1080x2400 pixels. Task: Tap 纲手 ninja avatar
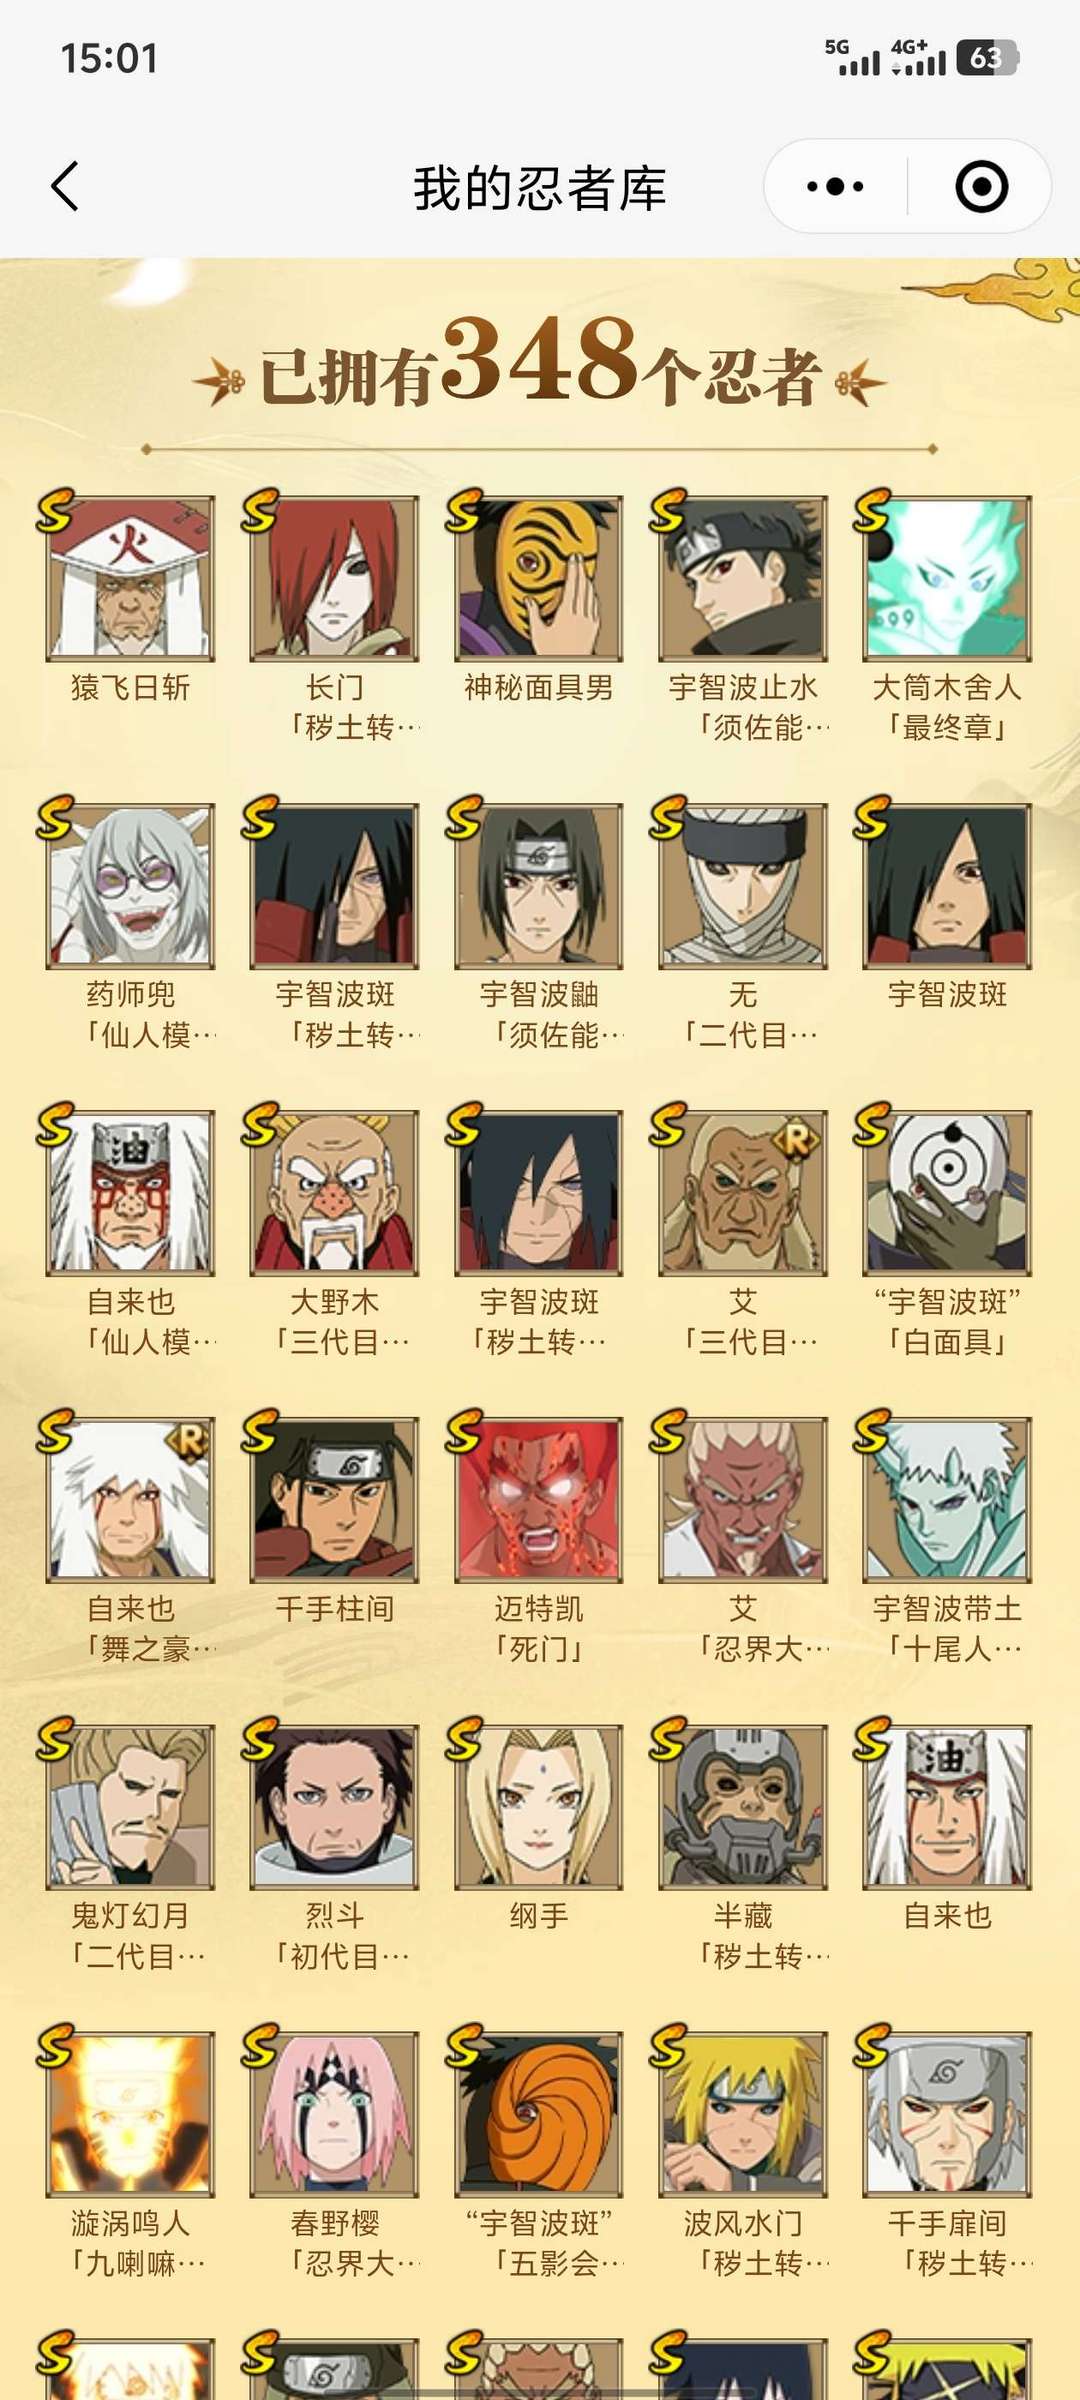(x=538, y=1807)
